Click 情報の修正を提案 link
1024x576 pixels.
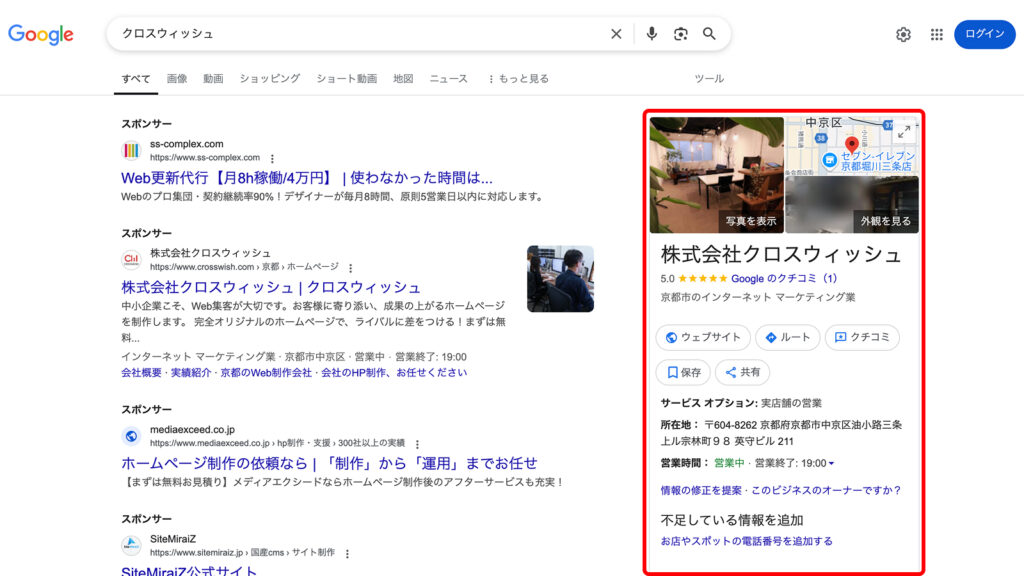pos(701,490)
